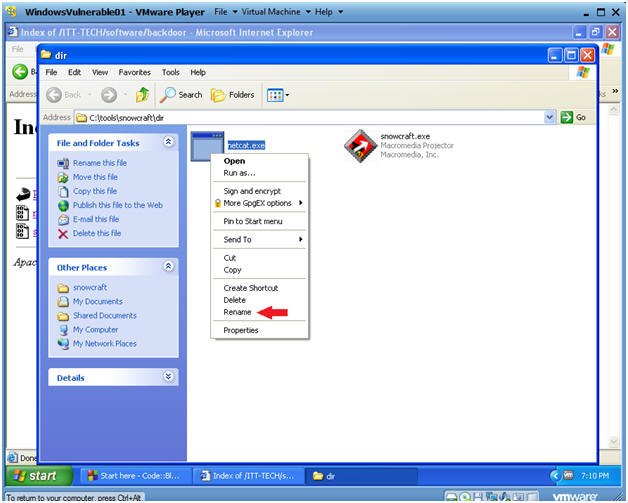Expand the Details panel
Screen dimensions: 628x503
point(169,376)
